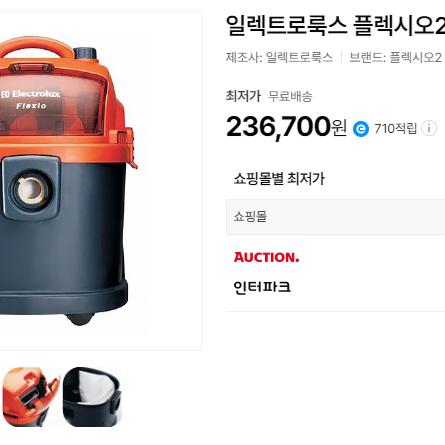Click the 무료배송 free shipping label
Image resolution: width=445 pixels, height=445 pixels.
point(290,97)
